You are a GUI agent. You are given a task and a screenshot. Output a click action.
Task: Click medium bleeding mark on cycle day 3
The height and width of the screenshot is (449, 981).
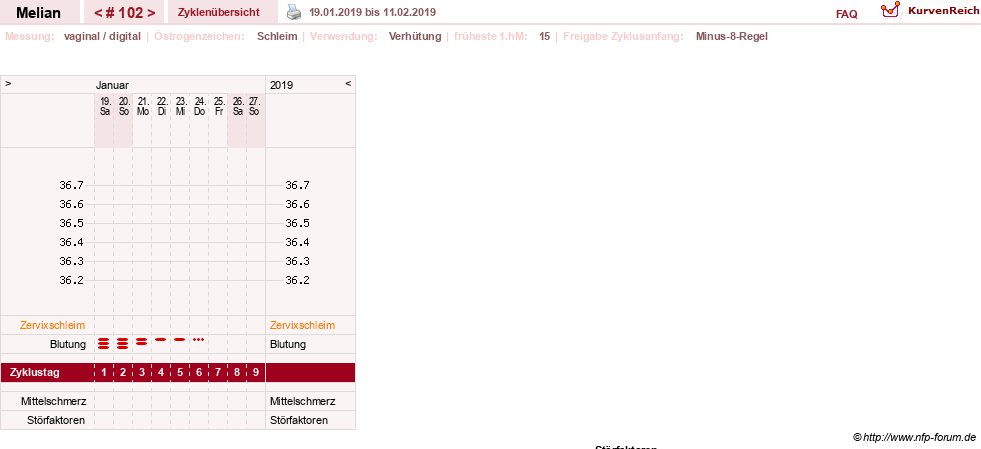142,341
